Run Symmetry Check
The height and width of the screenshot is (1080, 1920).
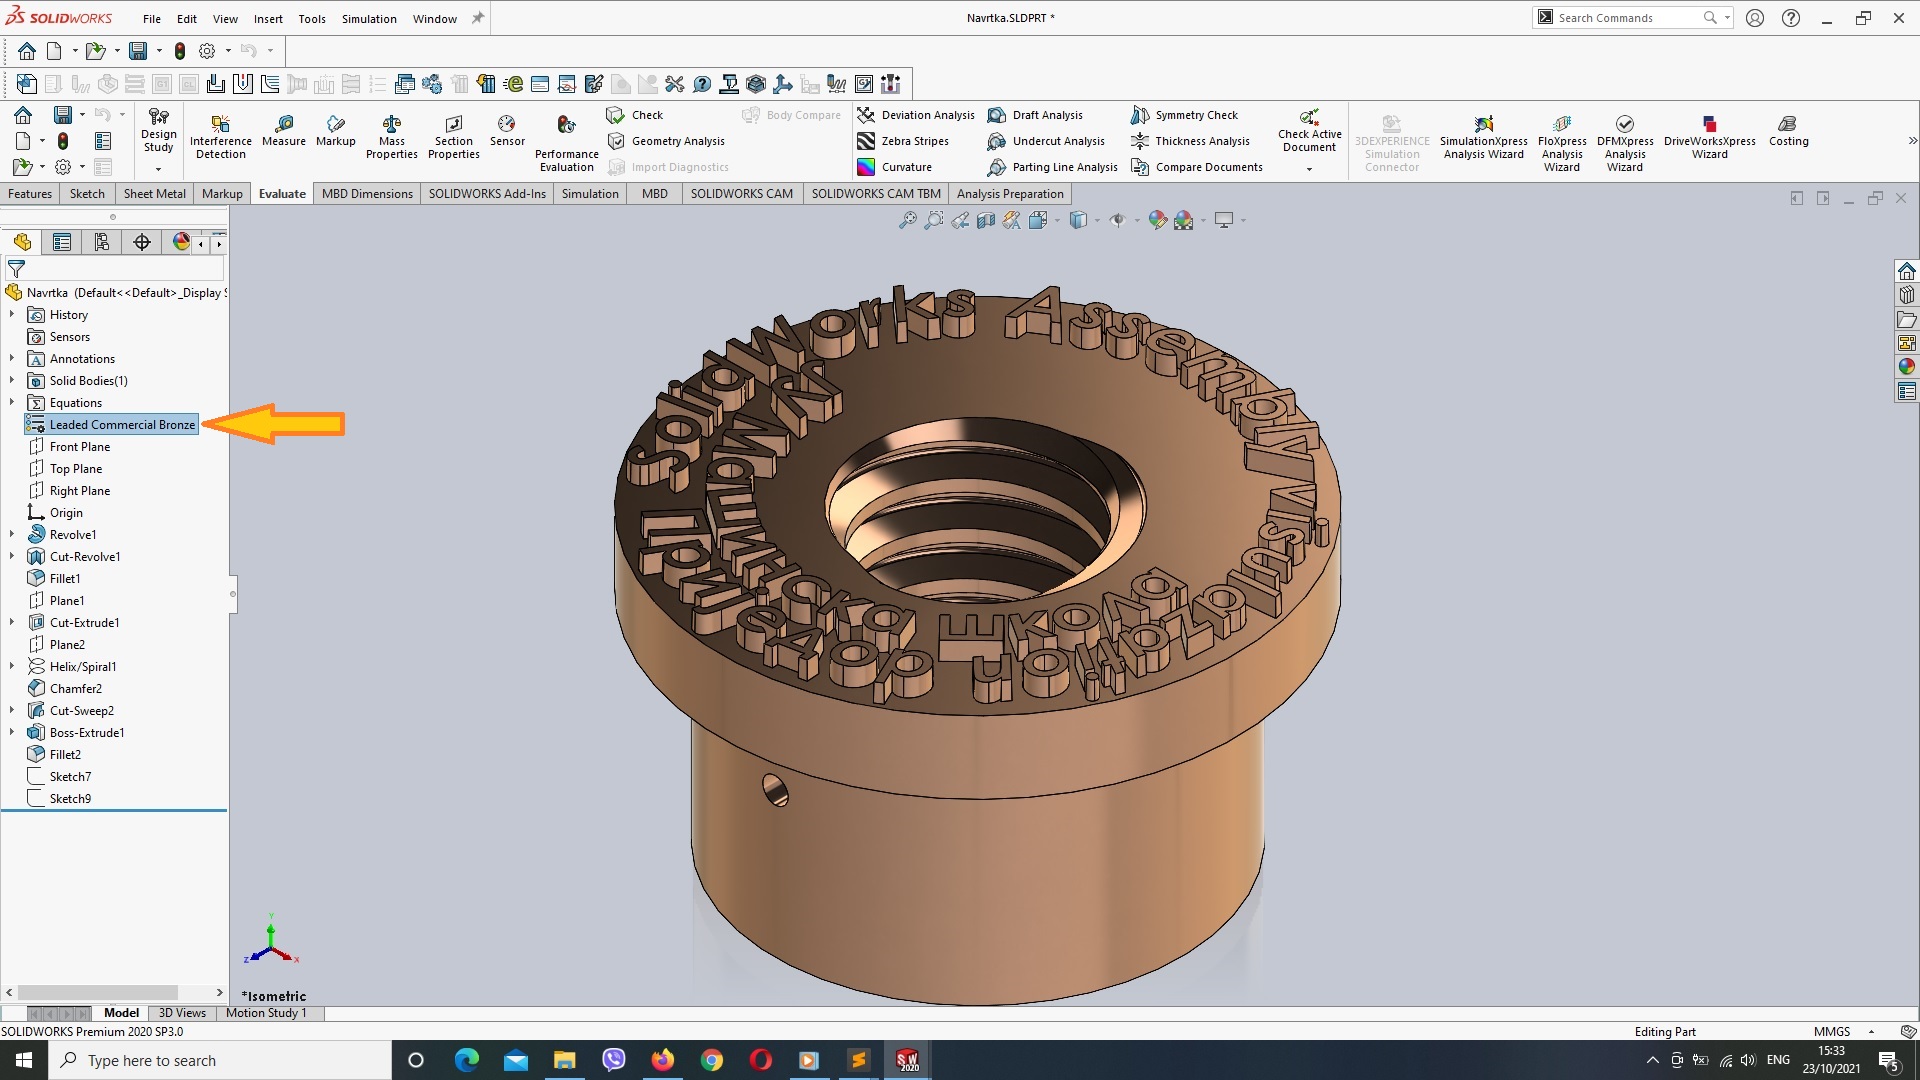(1185, 115)
